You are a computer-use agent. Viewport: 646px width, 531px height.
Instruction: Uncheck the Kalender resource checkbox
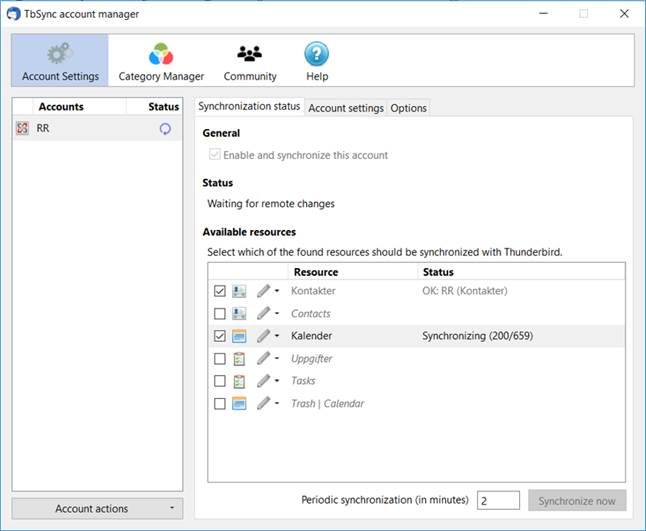click(220, 336)
